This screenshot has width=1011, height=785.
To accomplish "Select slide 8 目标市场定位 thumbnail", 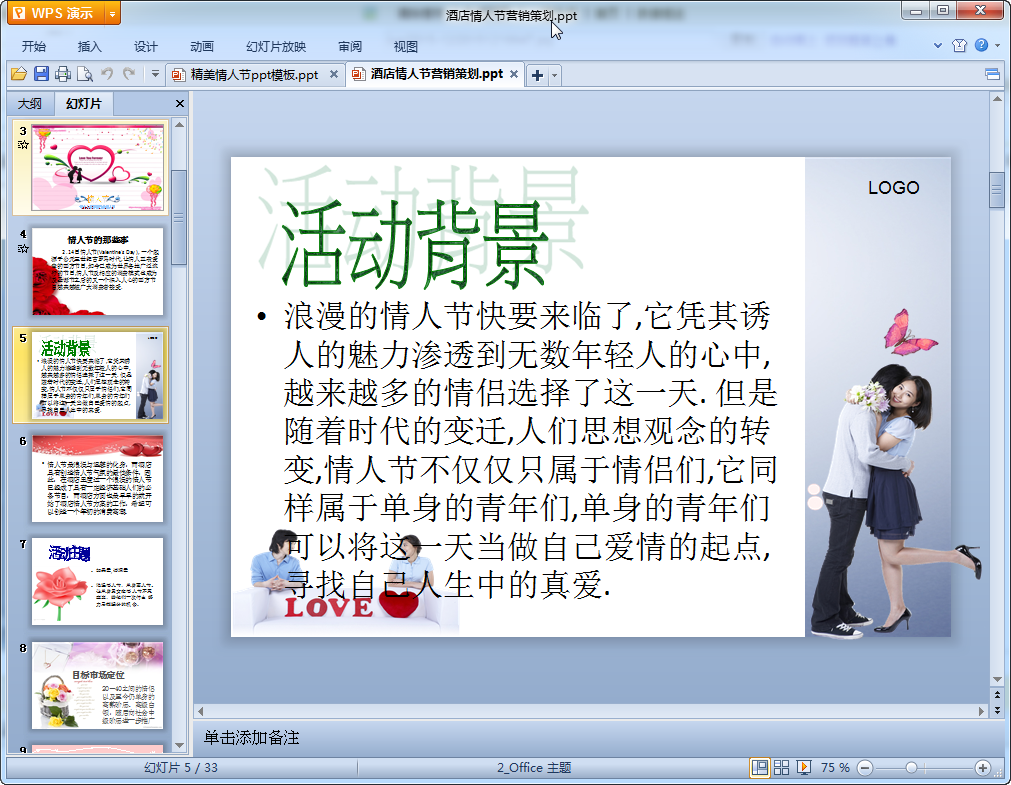I will tap(97, 685).
